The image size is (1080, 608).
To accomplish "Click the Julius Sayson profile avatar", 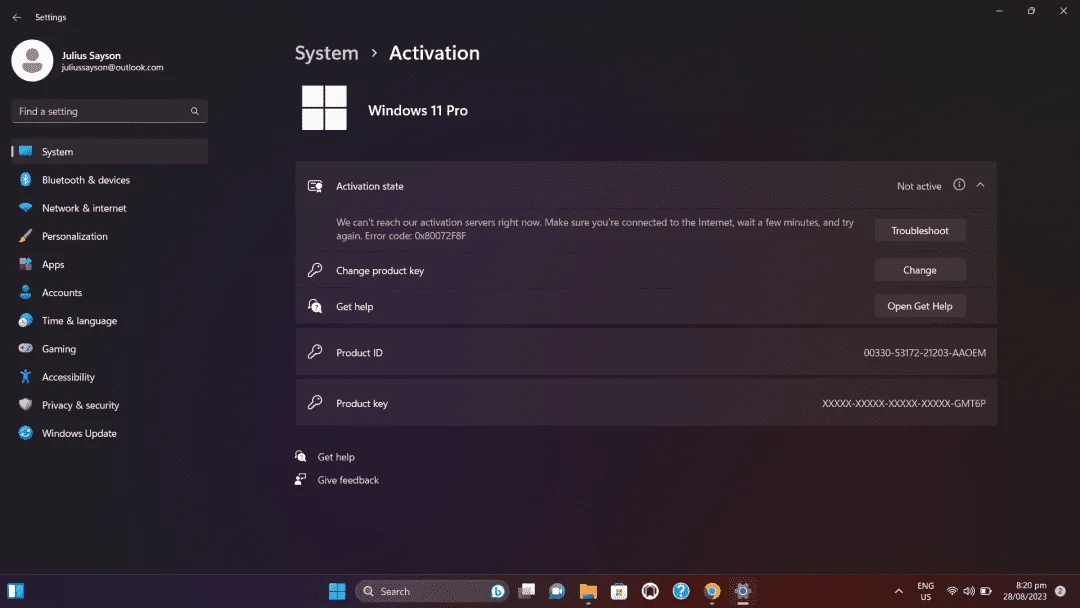I will (x=32, y=61).
